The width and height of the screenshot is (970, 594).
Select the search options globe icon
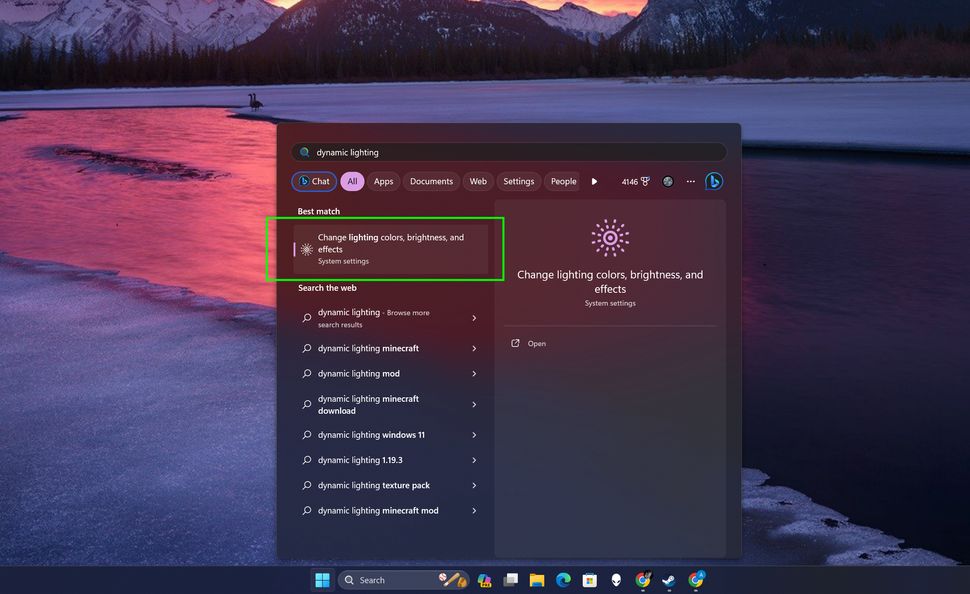pos(668,181)
